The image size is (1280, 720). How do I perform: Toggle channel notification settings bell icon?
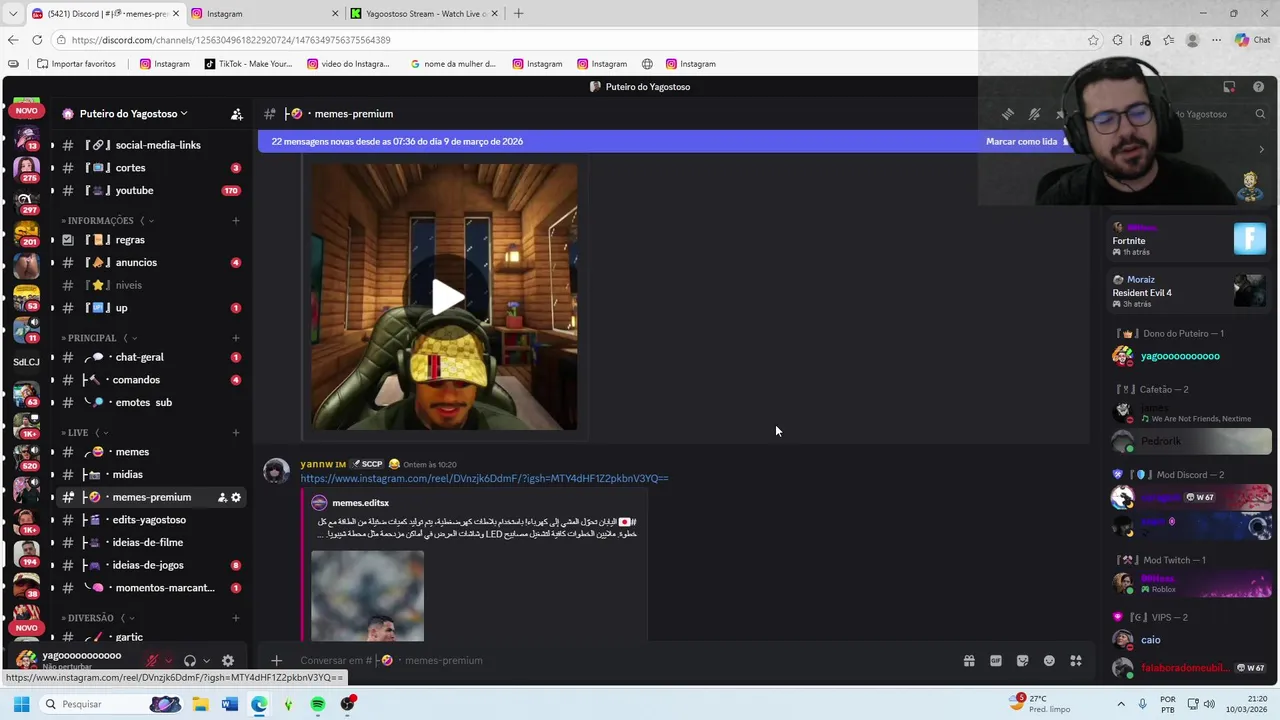(1035, 114)
